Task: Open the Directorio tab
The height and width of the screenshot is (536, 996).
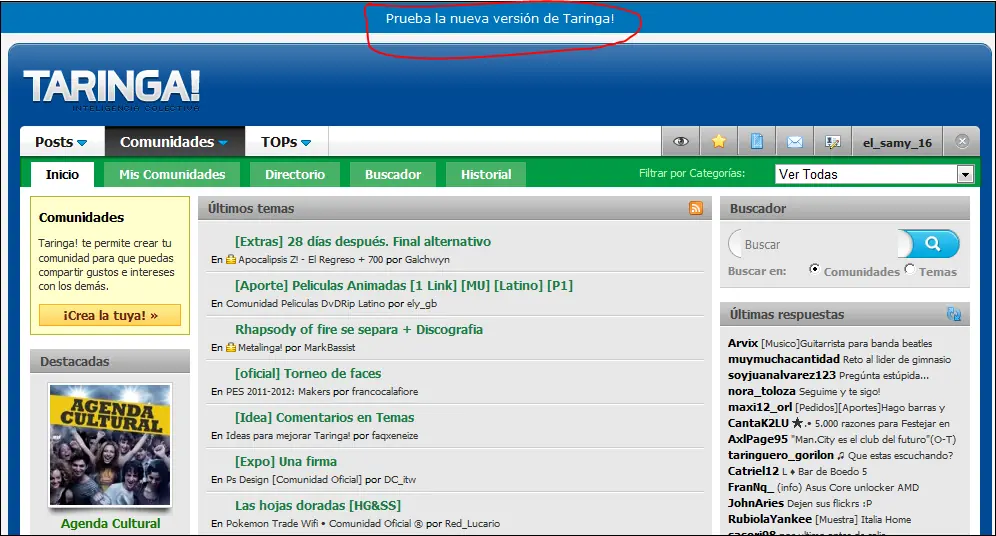Action: click(295, 174)
